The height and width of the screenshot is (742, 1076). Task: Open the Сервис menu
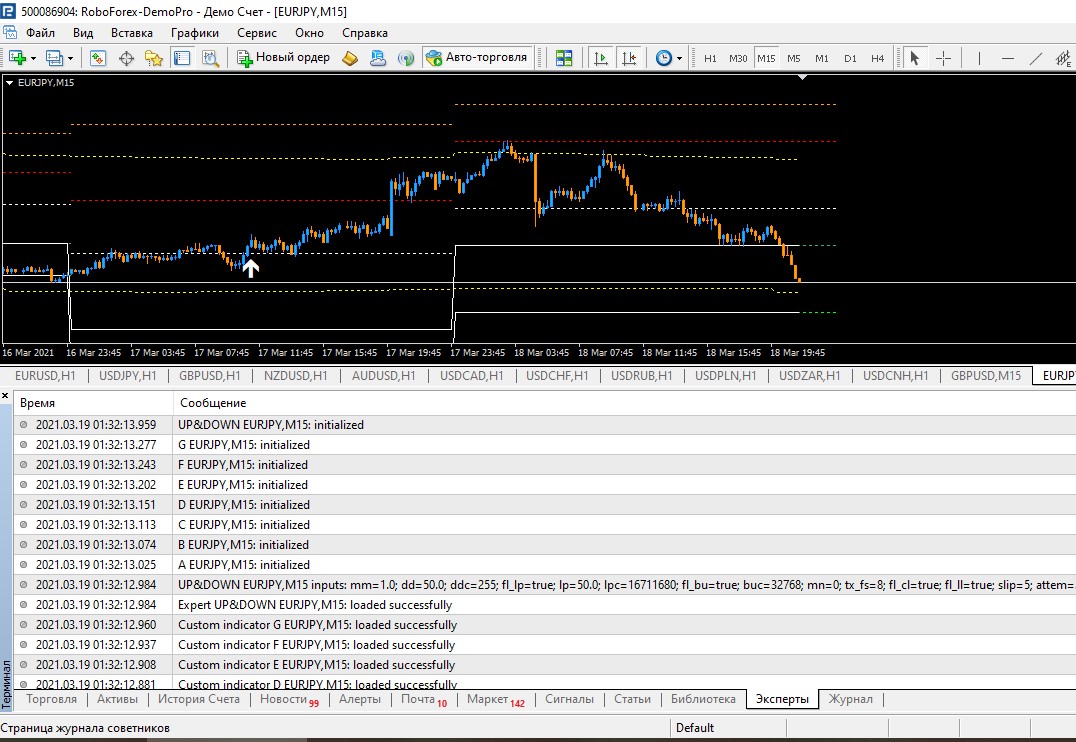[x=257, y=32]
